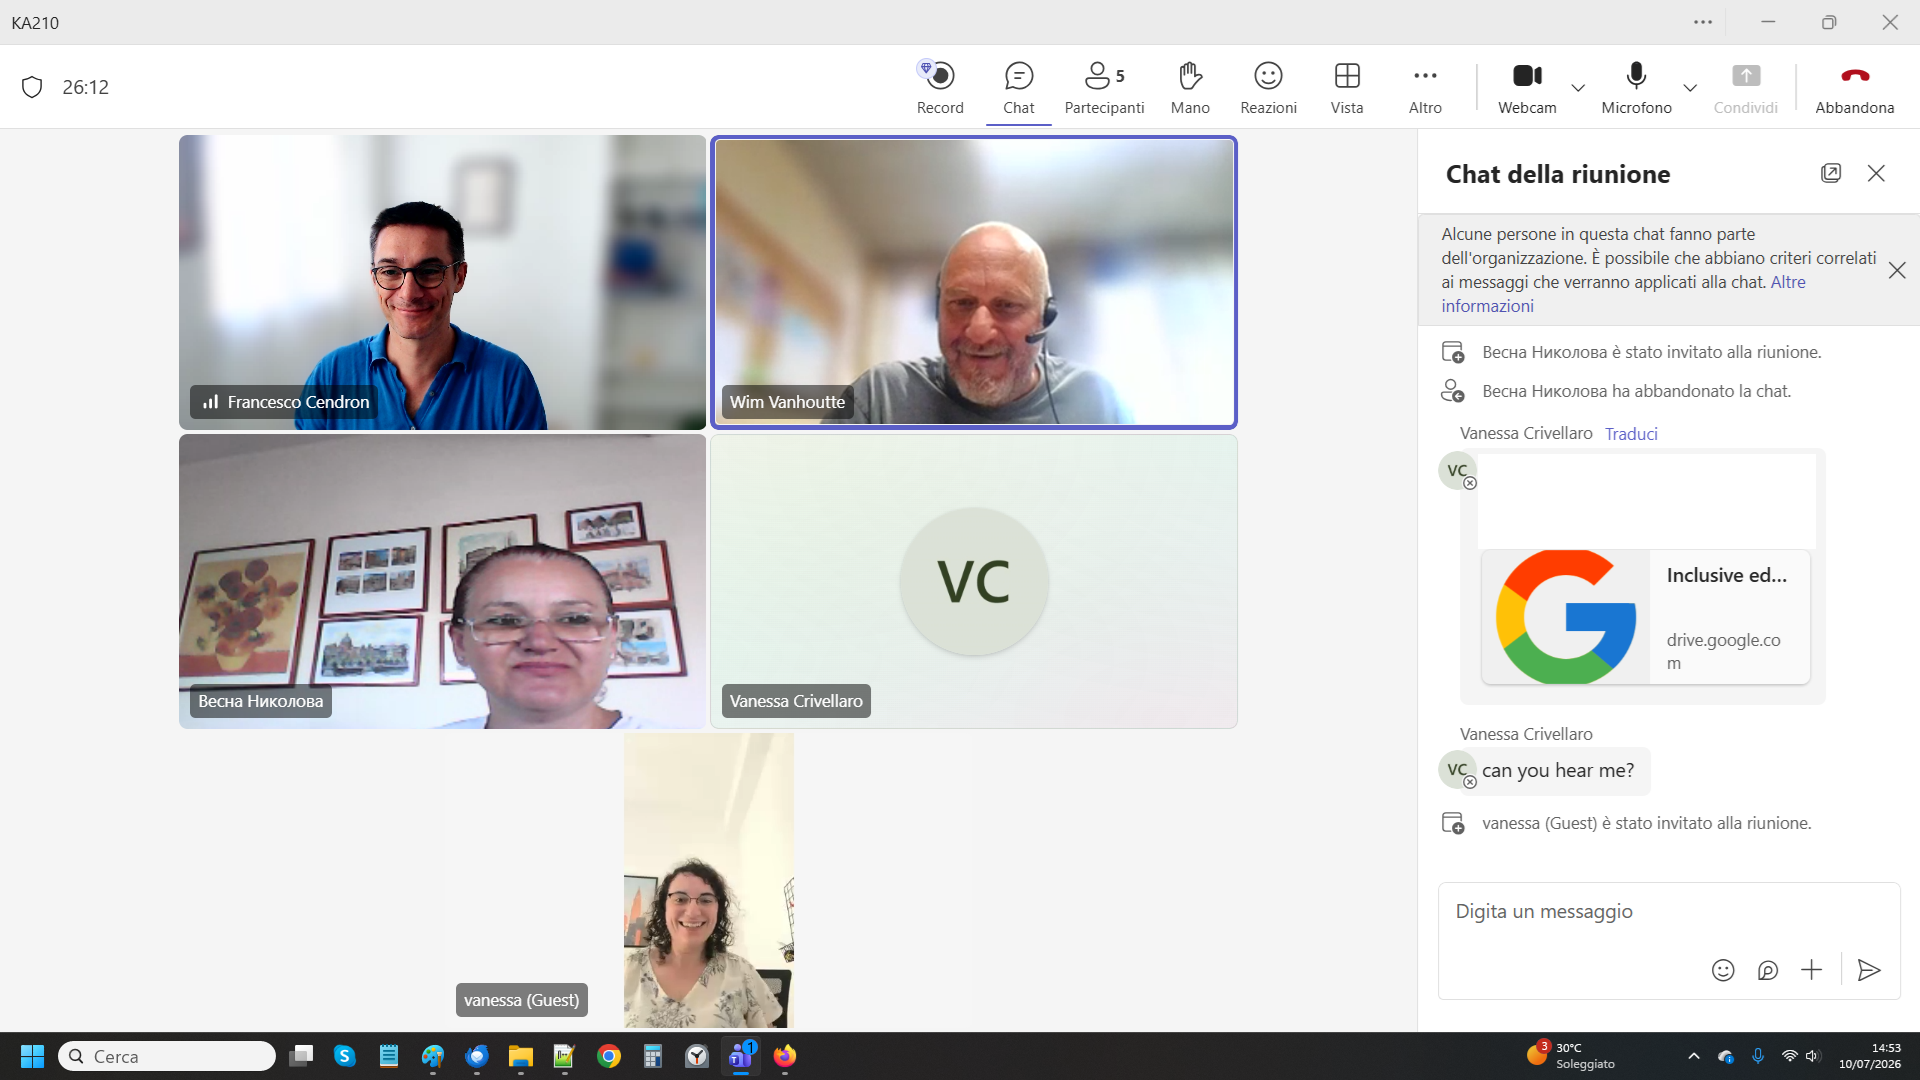Show the Partecipanti list

[x=1104, y=87]
